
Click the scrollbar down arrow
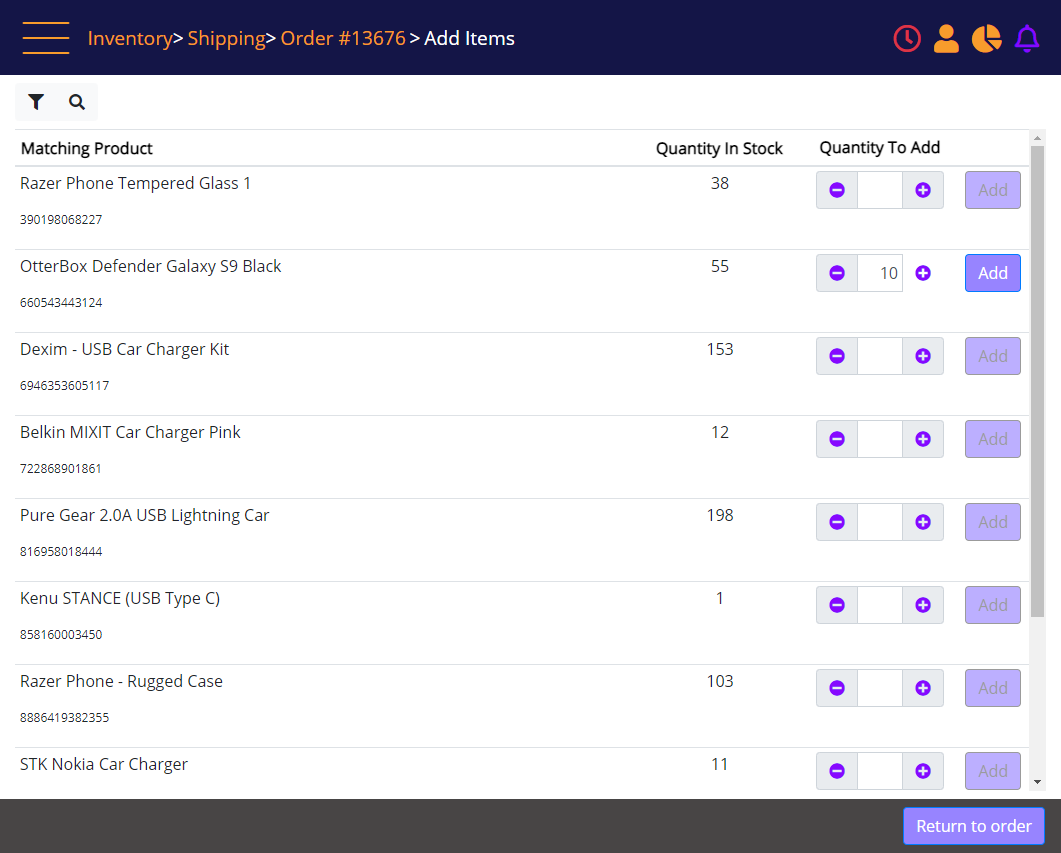click(1037, 782)
